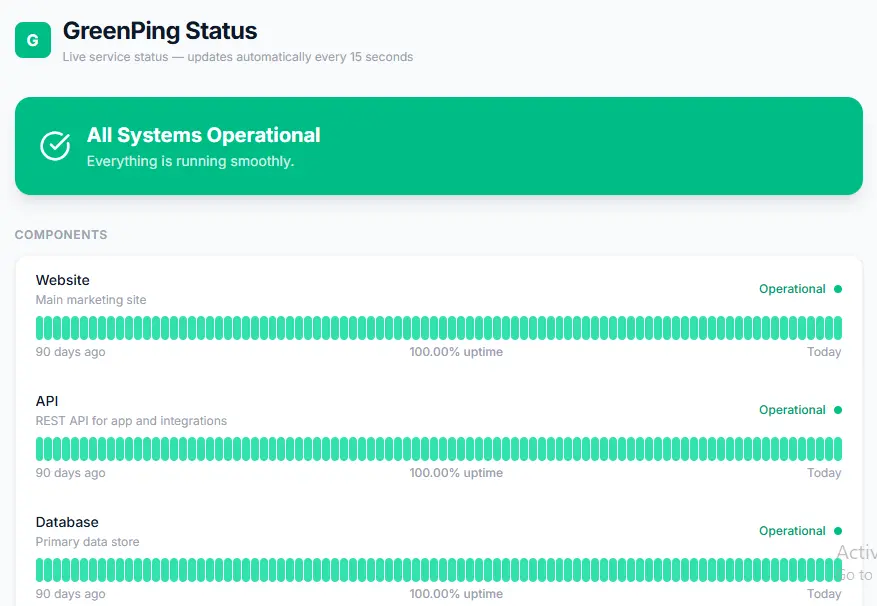This screenshot has width=877, height=606.
Task: Click Website's 100.00% uptime text
Action: pyautogui.click(x=456, y=352)
